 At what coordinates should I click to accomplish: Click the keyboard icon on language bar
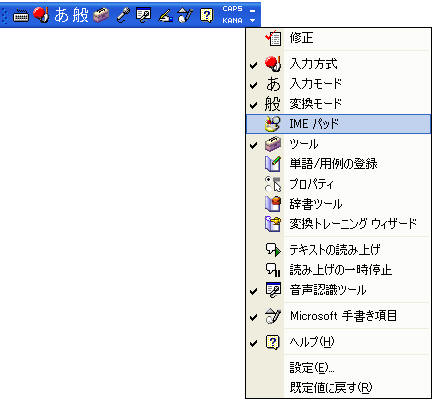pyautogui.click(x=21, y=16)
